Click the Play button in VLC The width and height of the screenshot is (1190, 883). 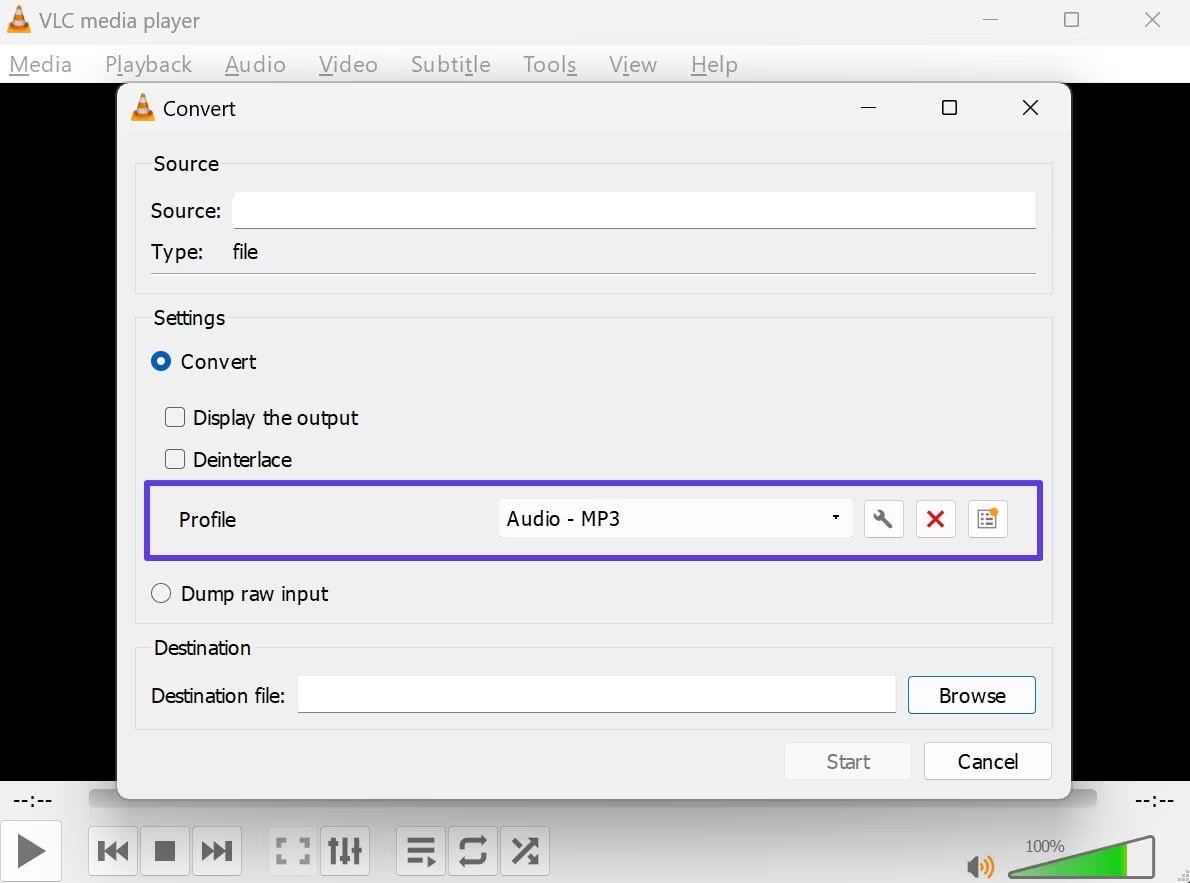pos(30,850)
